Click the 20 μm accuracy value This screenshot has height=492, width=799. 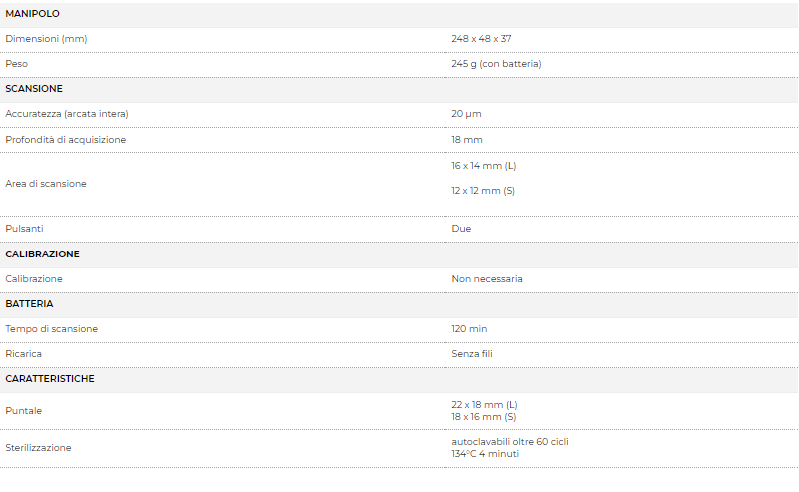coord(466,114)
